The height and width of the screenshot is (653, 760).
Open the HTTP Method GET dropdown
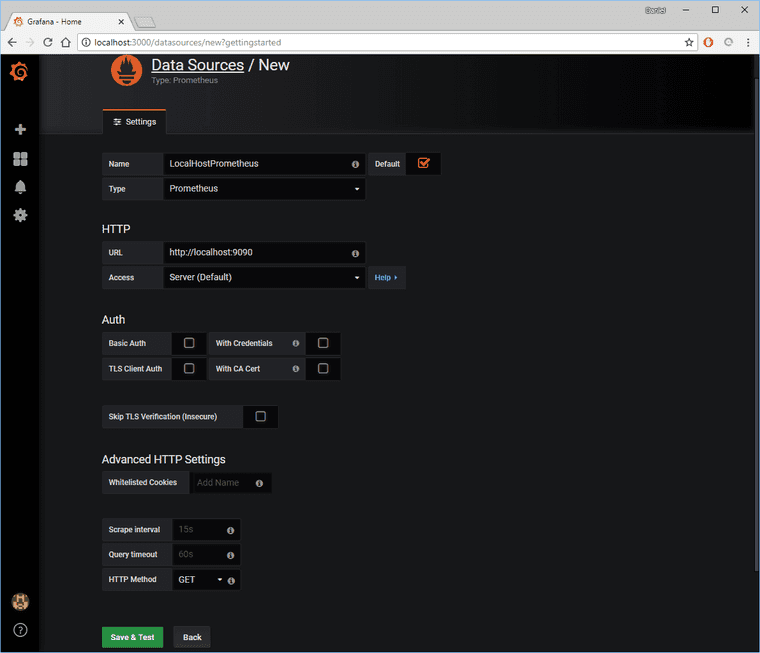pos(200,580)
